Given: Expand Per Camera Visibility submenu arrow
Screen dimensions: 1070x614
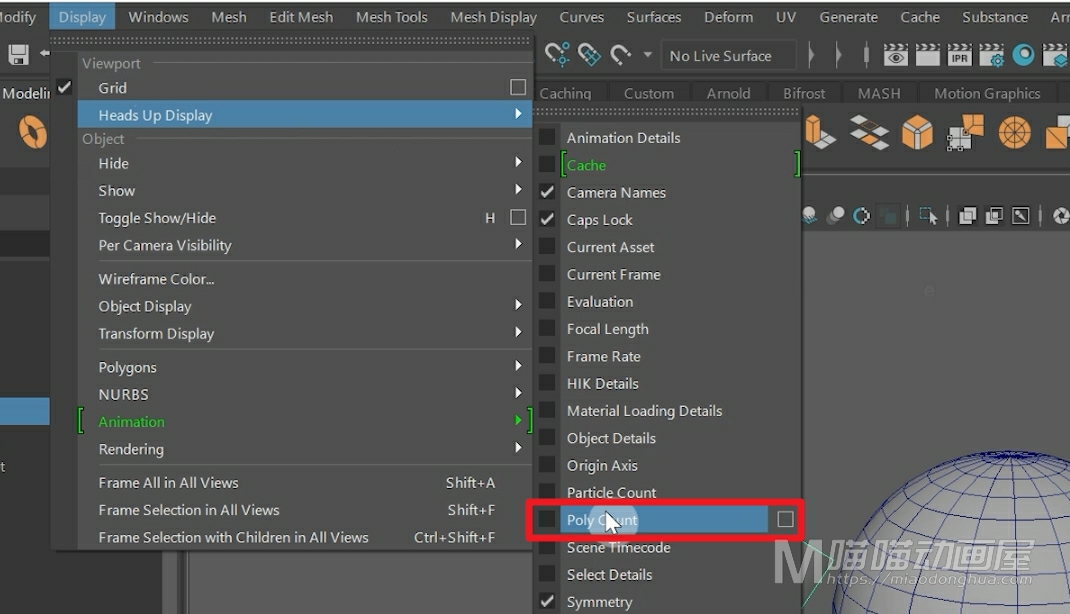Looking at the screenshot, I should click(x=518, y=244).
